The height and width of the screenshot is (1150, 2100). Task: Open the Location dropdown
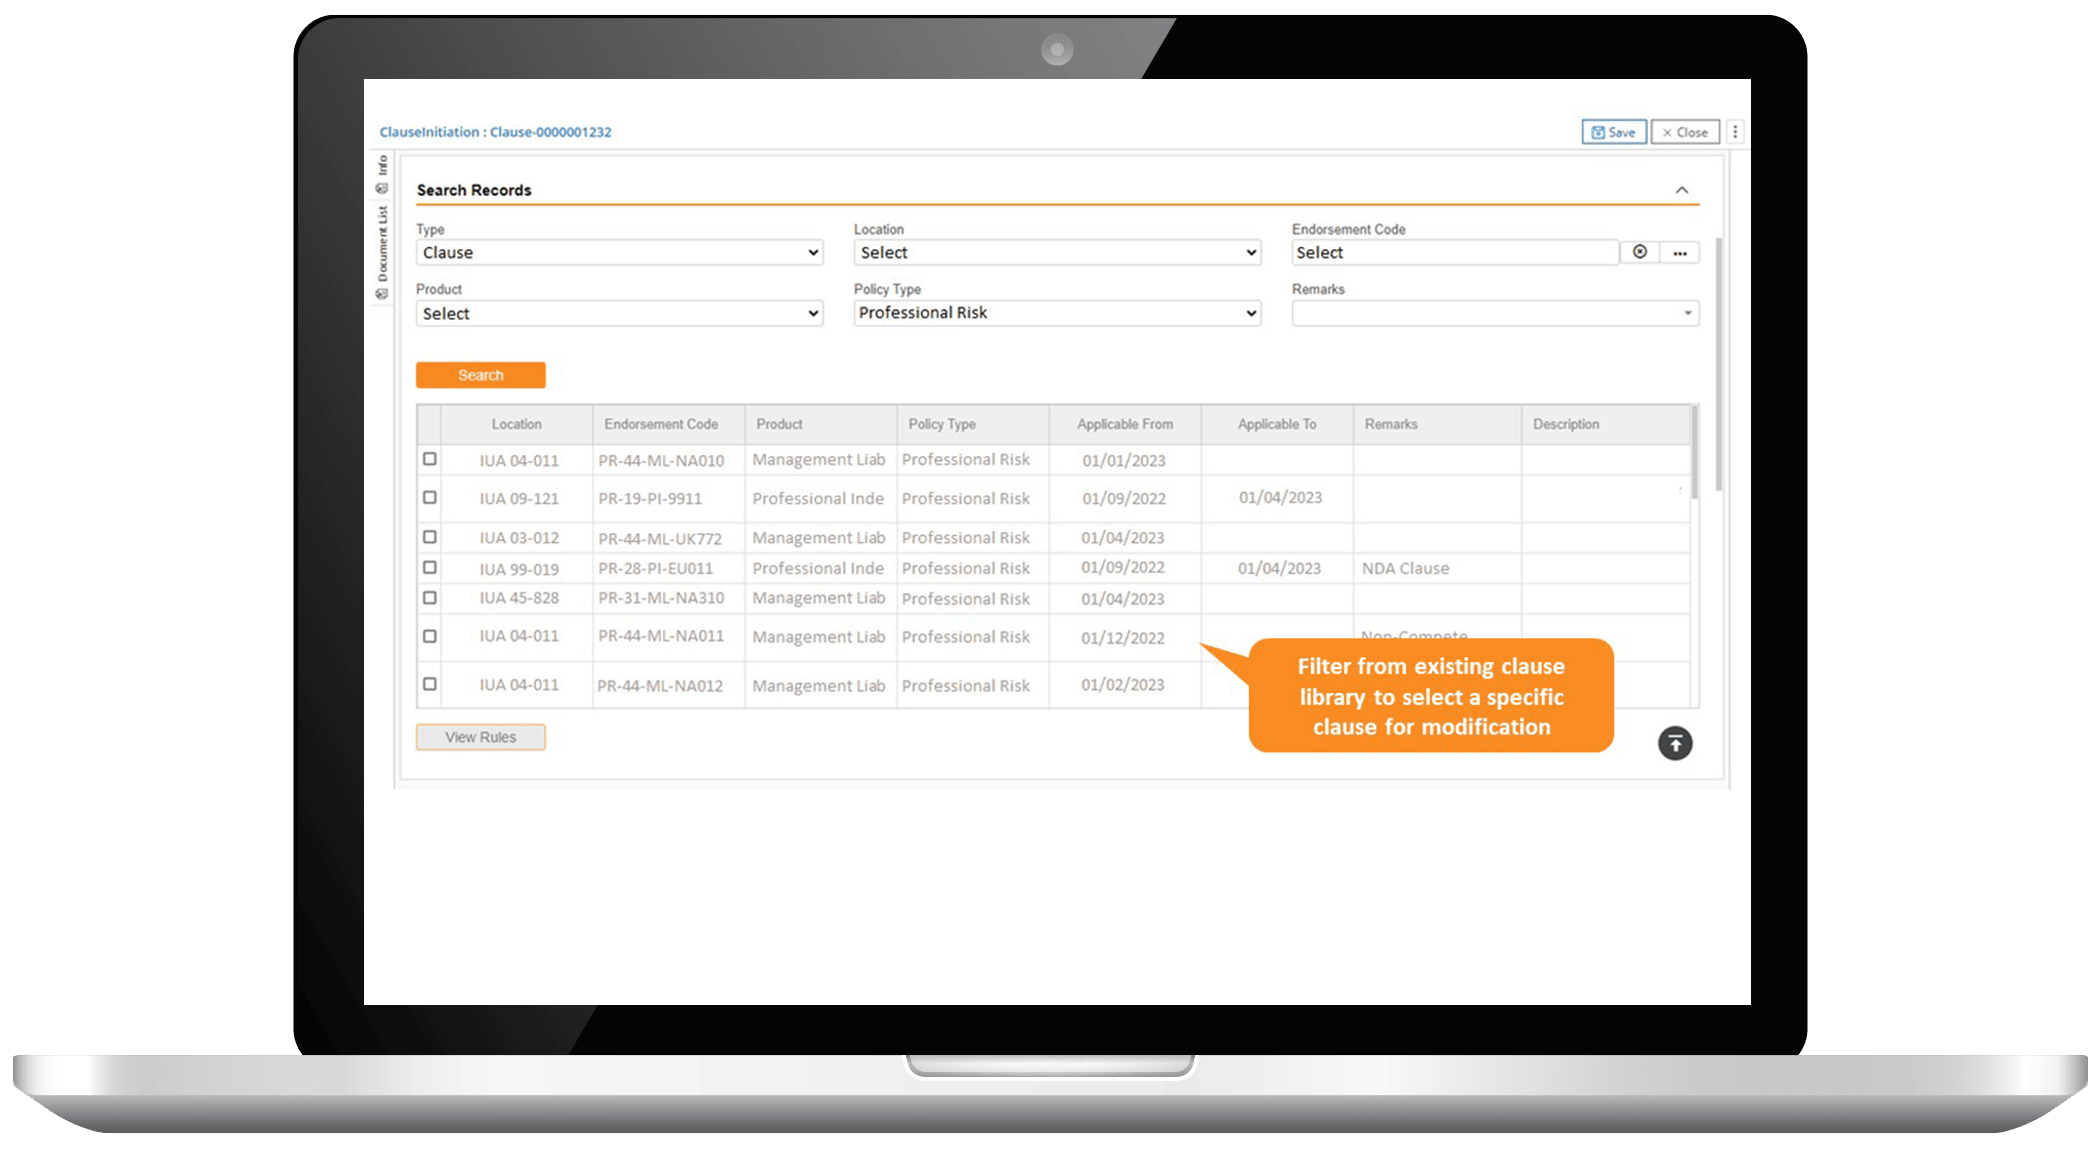point(1057,253)
